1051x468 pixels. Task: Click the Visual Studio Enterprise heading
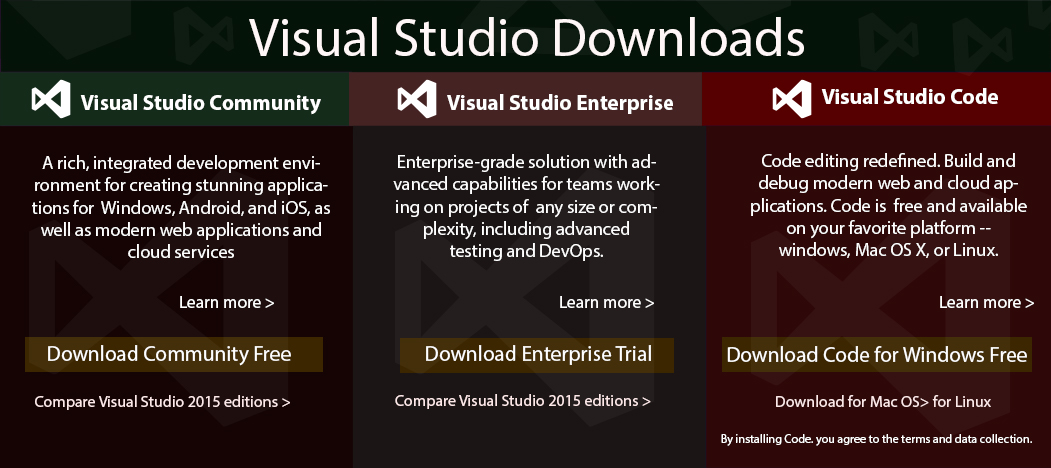pos(560,103)
